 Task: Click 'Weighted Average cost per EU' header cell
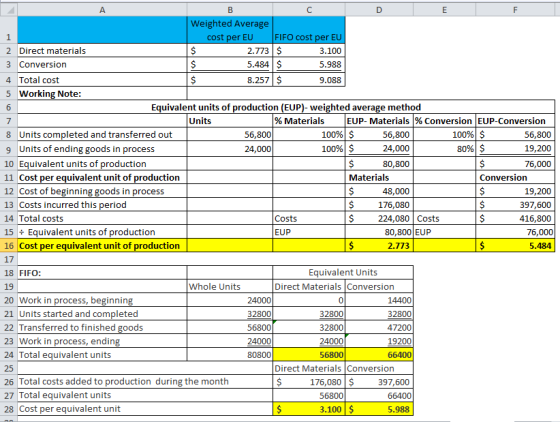click(x=230, y=30)
